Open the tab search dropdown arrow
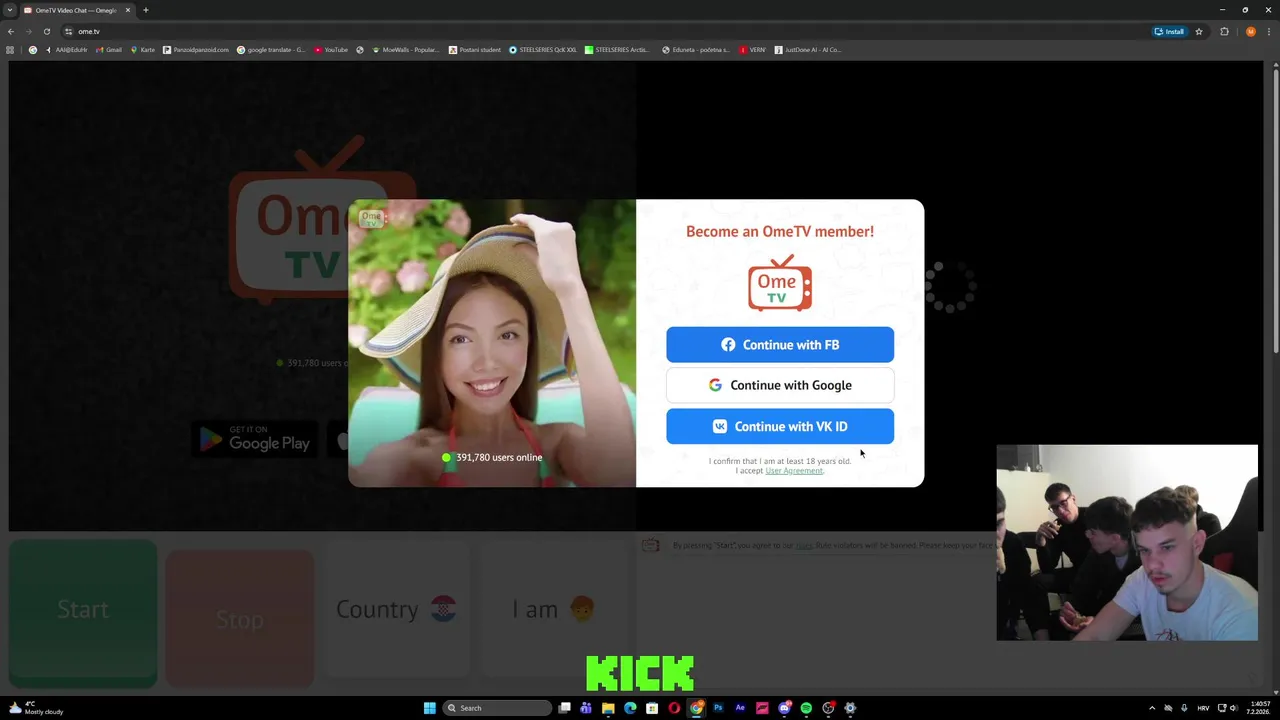This screenshot has width=1280, height=720. pyautogui.click(x=10, y=10)
